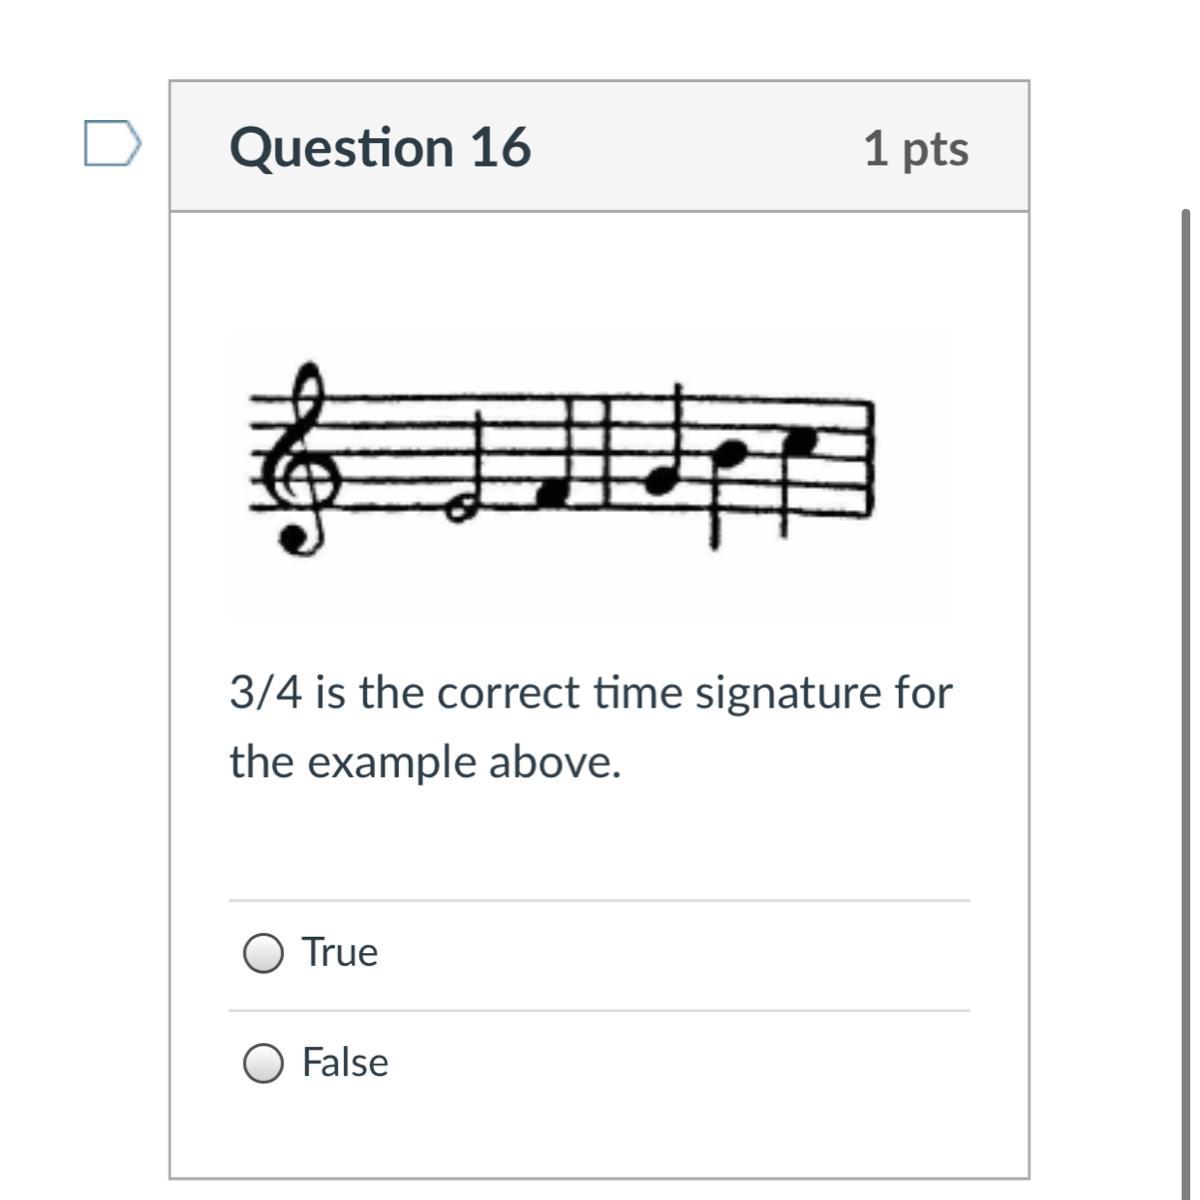This screenshot has width=1200, height=1200.
Task: Select the False radio button
Action: 263,1063
